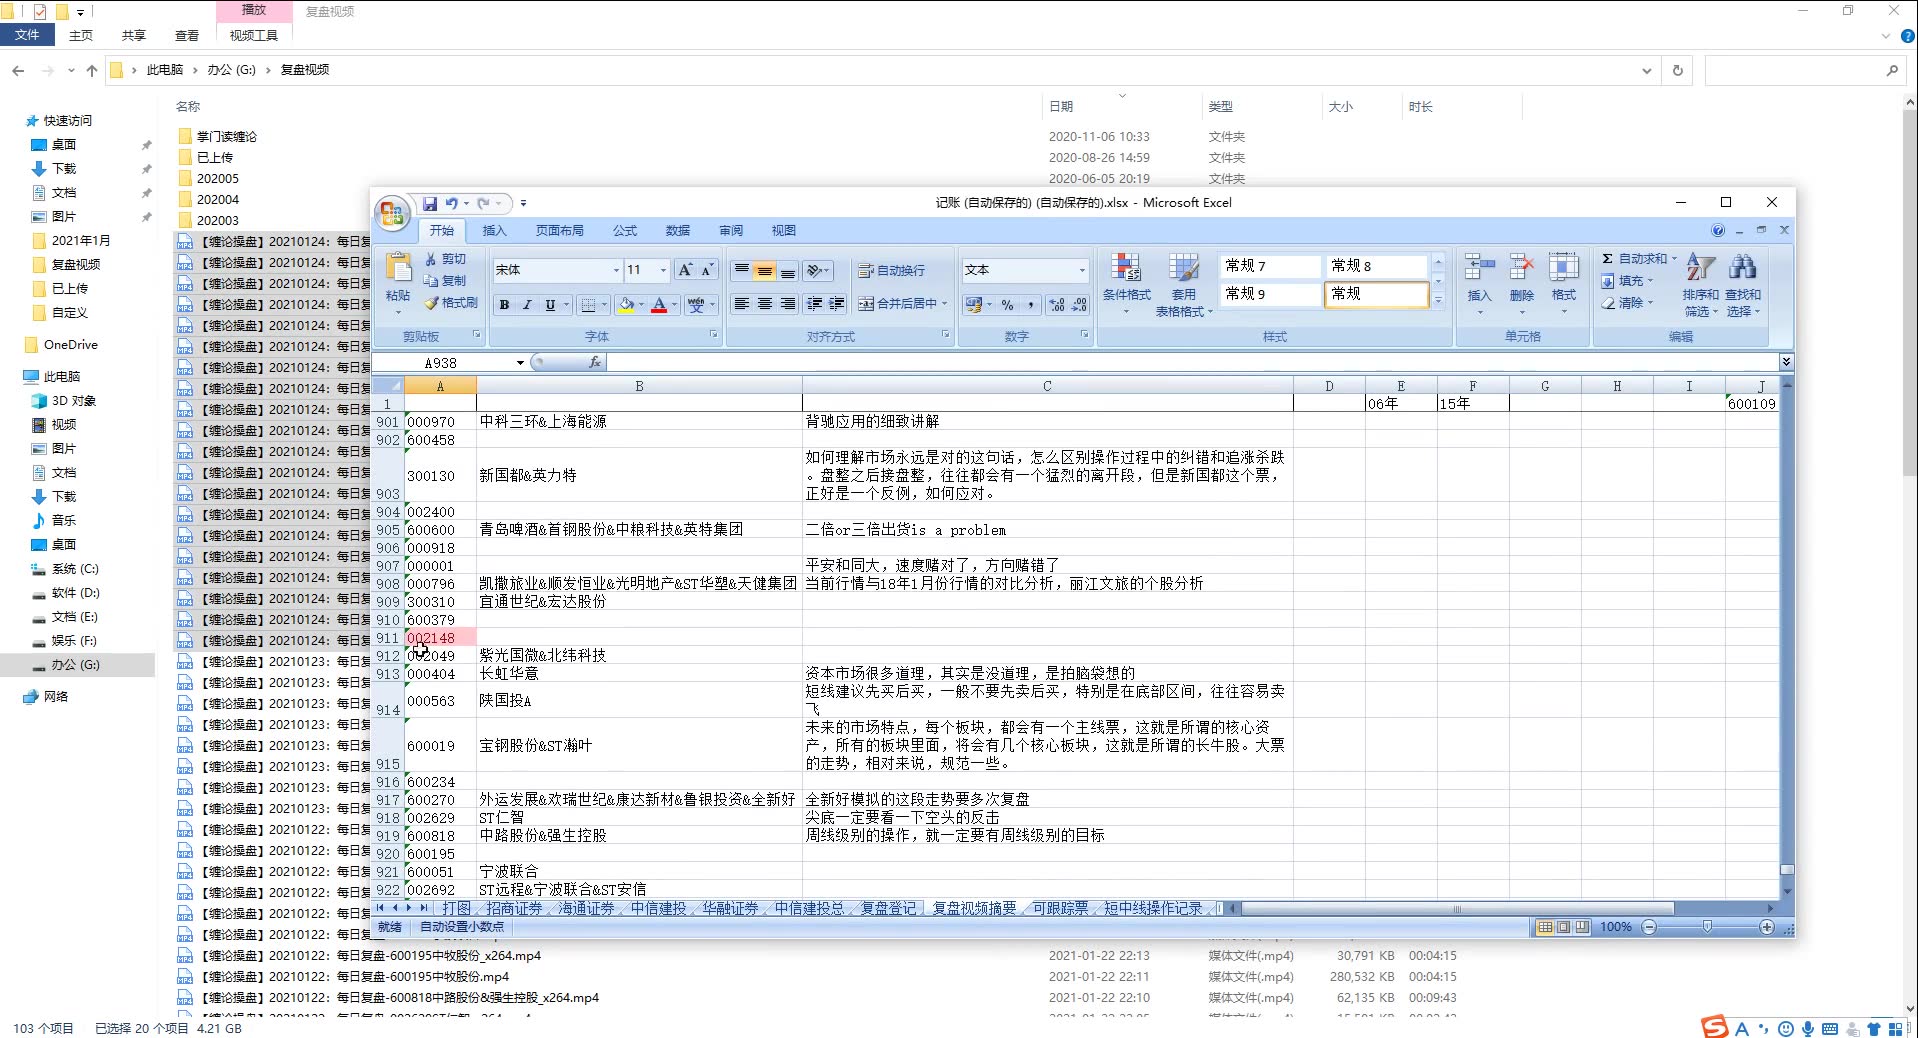The image size is (1918, 1038).
Task: Activate the Format Painter (格式刷)
Action: coord(451,303)
